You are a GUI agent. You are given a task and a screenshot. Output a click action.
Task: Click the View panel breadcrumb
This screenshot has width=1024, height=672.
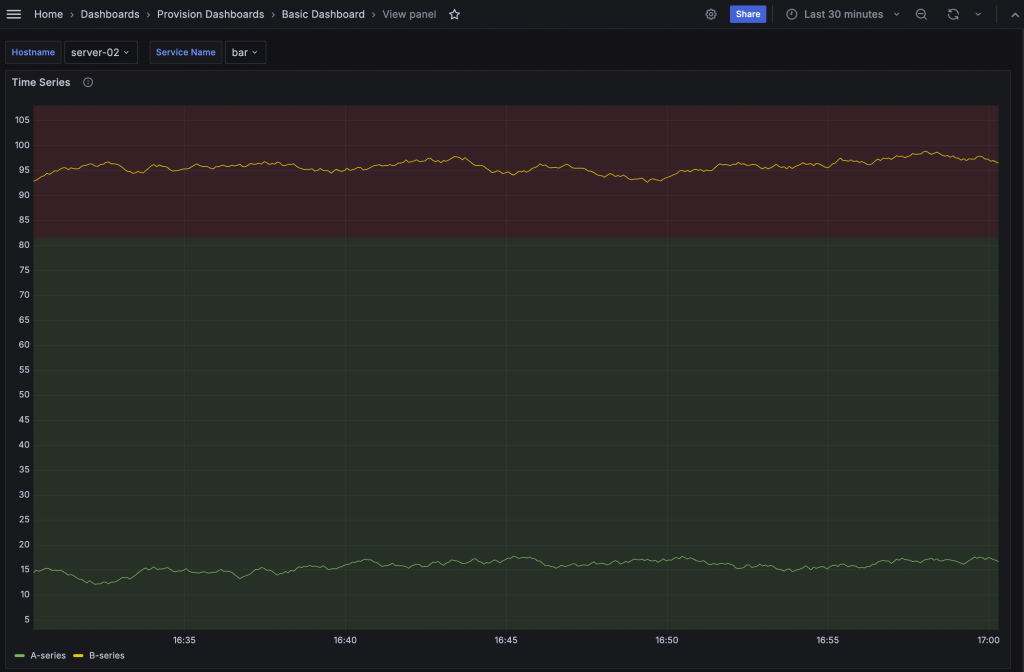click(x=409, y=14)
